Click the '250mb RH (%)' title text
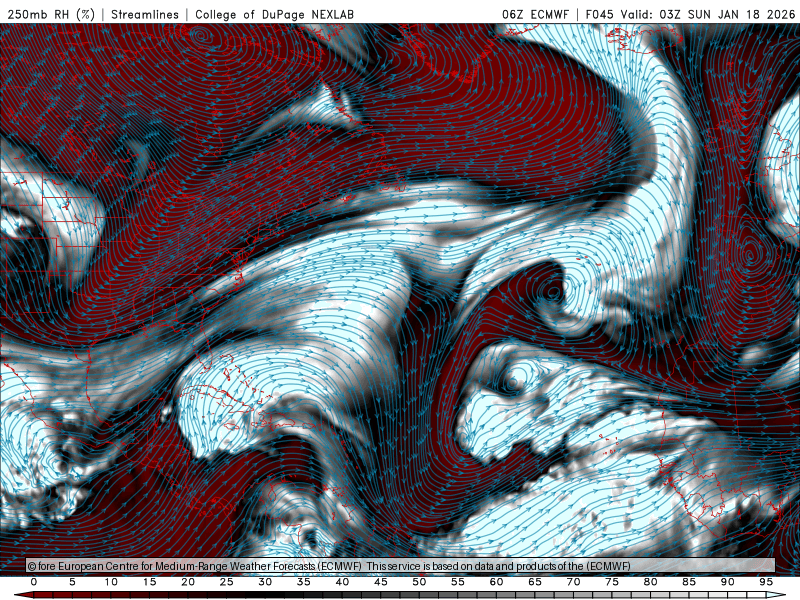 click(51, 14)
